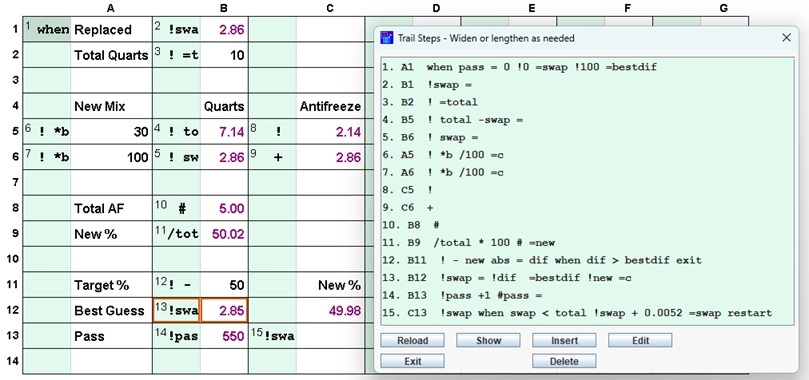Image resolution: width=809 pixels, height=380 pixels.
Task: Click the Total Quarts value 10
Action: [x=224, y=55]
